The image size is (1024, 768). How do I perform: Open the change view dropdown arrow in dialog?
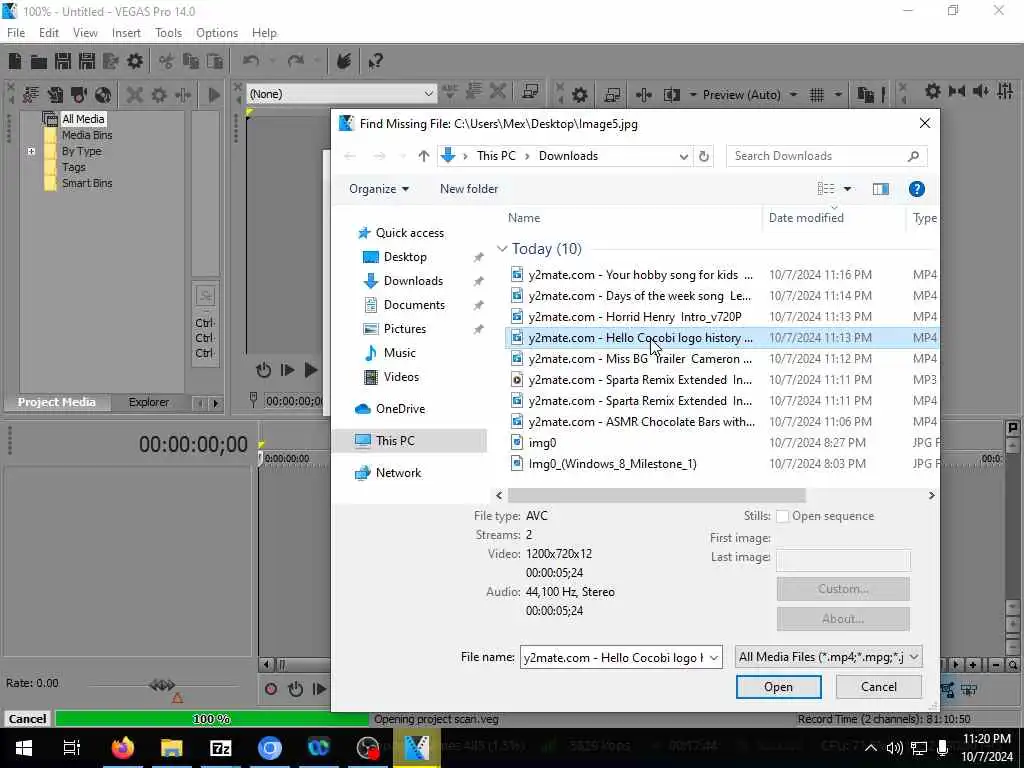tap(848, 189)
